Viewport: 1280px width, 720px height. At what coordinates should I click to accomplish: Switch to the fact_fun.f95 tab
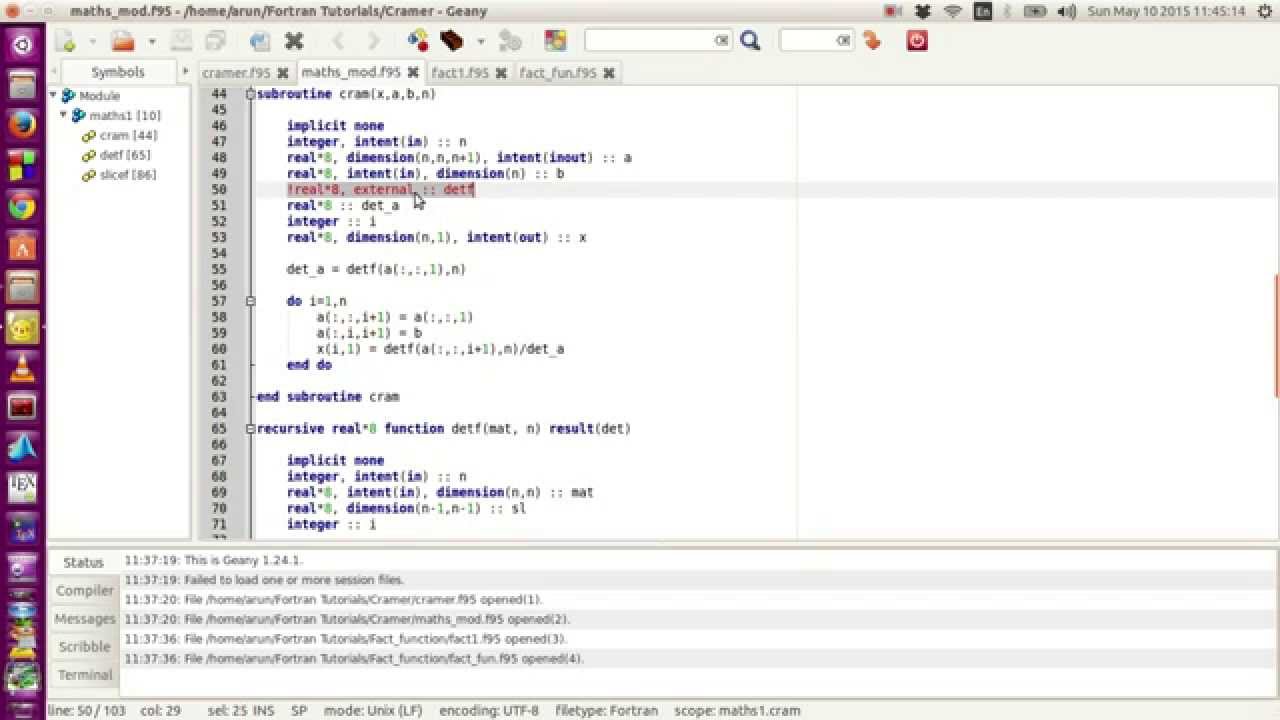point(558,73)
